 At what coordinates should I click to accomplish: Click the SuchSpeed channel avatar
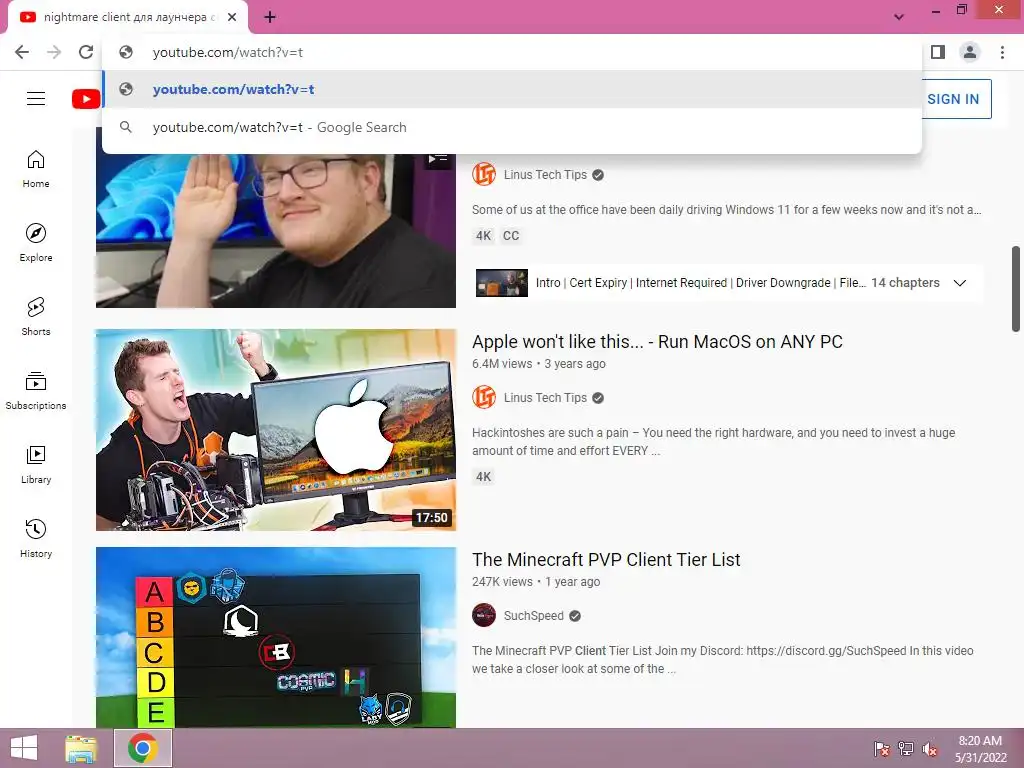484,615
